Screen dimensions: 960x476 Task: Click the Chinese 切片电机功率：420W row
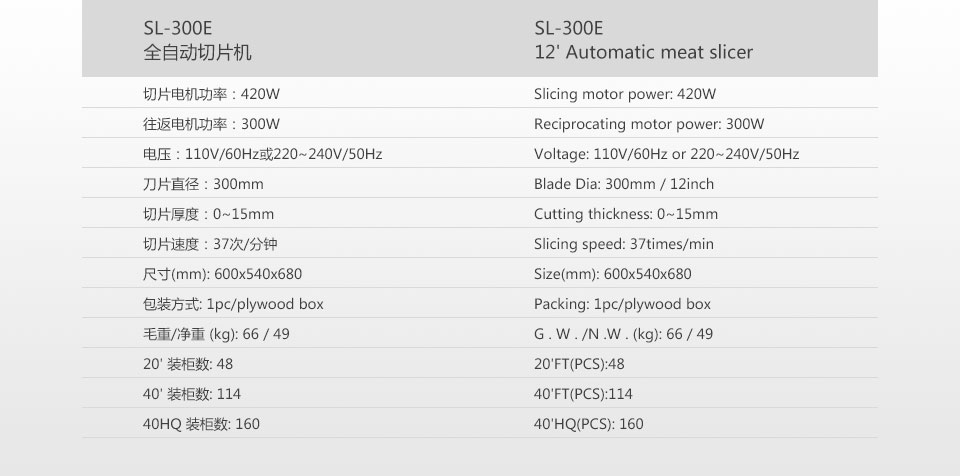(x=211, y=94)
